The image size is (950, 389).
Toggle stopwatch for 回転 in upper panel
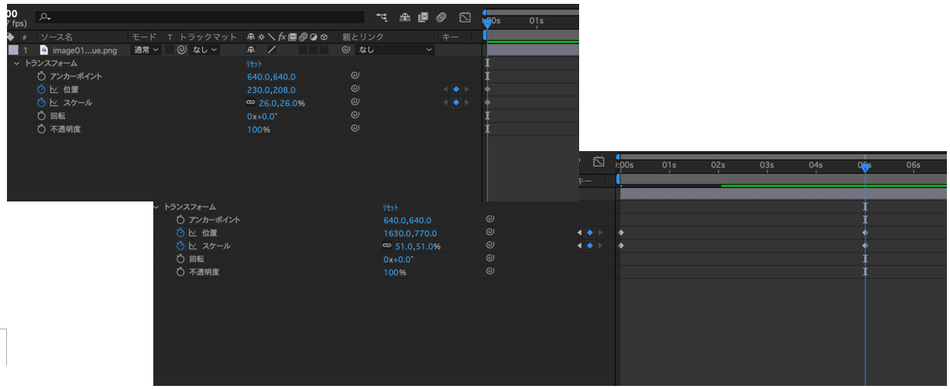(x=41, y=115)
